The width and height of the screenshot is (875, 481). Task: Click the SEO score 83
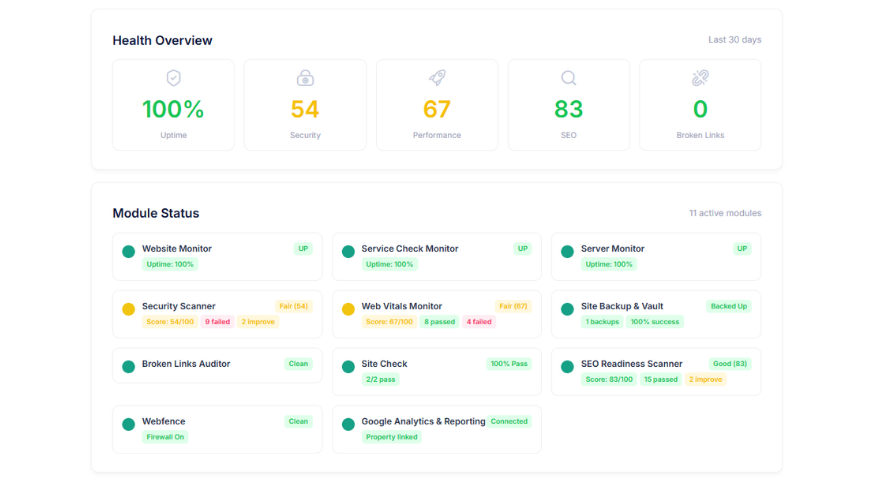tap(569, 109)
